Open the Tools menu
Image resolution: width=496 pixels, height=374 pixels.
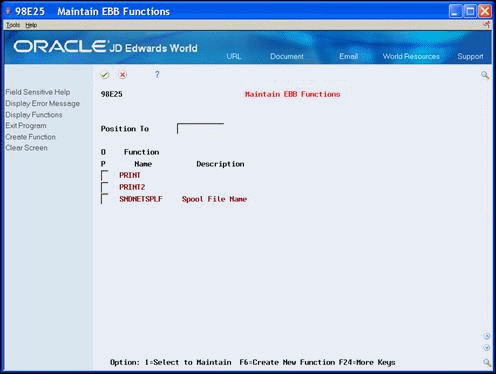click(13, 25)
